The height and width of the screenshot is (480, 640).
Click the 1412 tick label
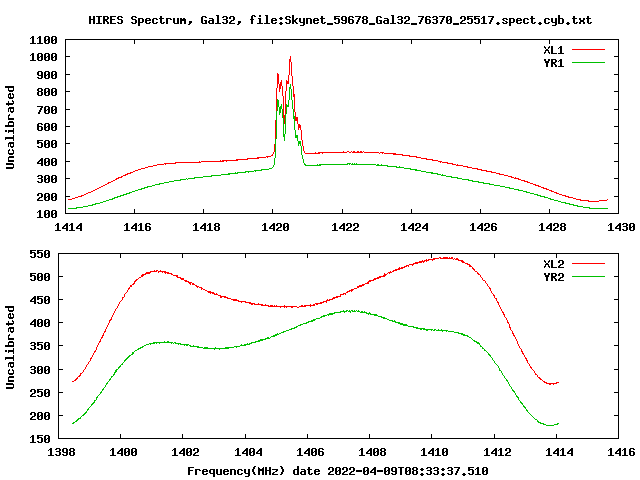[x=497, y=452]
